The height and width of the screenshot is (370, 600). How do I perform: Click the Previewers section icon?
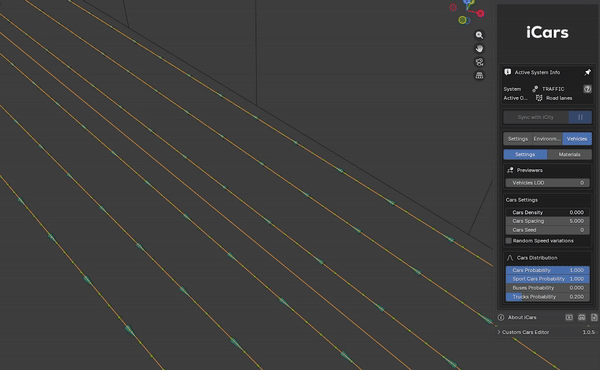click(510, 170)
